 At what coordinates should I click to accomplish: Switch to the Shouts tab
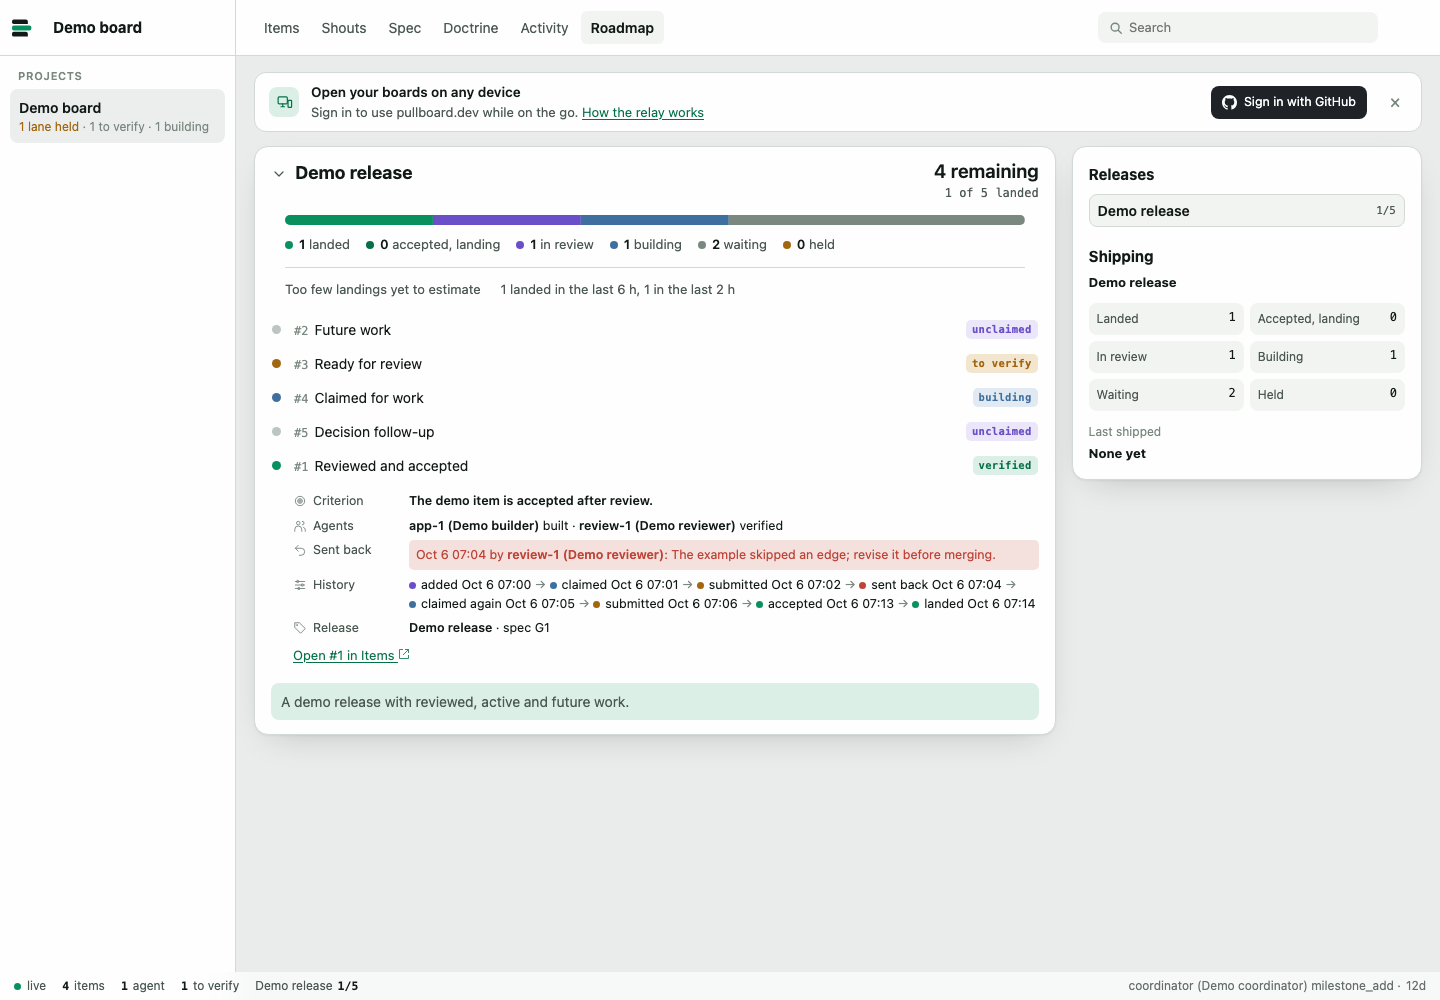pyautogui.click(x=344, y=28)
